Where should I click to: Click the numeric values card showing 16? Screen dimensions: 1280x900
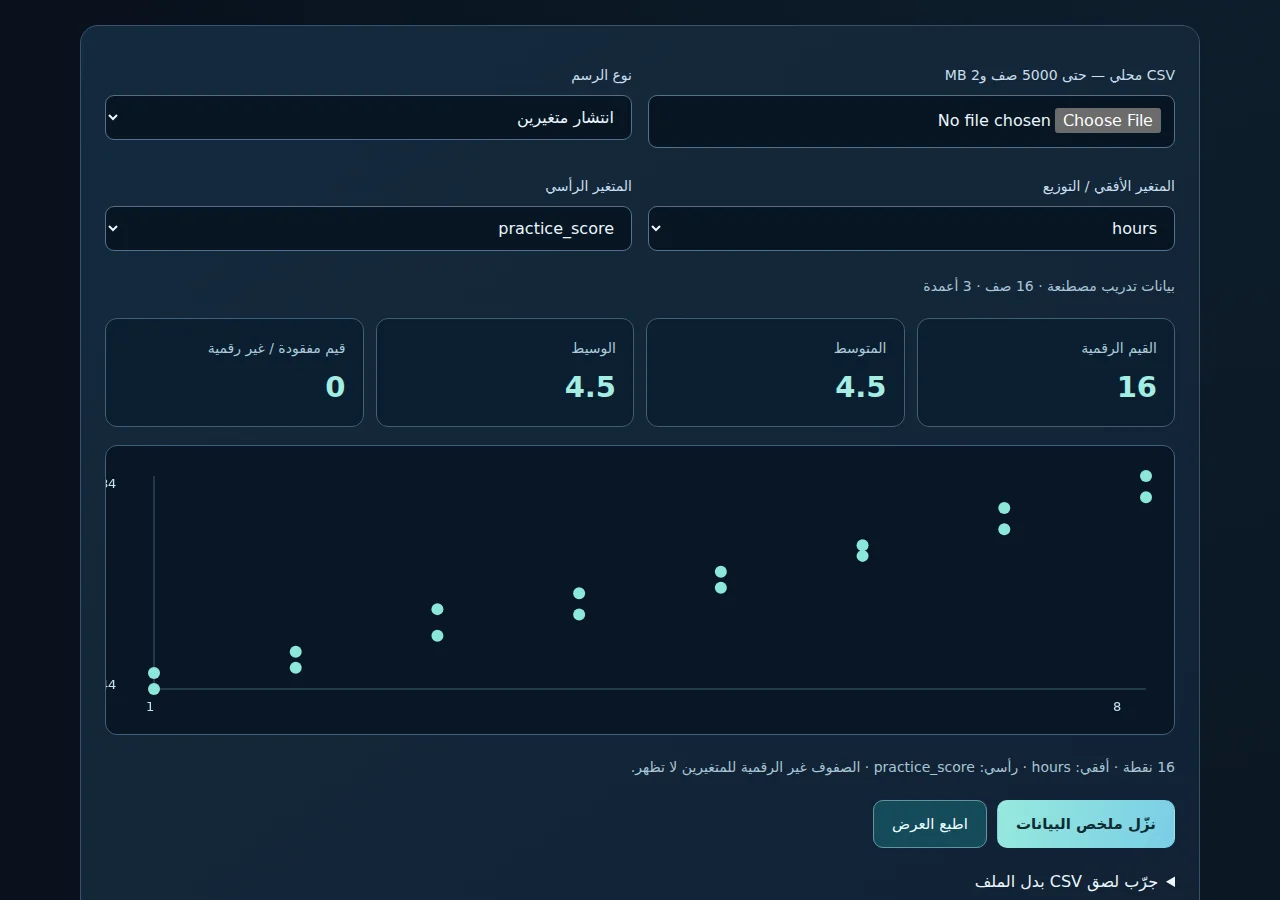[x=1046, y=372]
